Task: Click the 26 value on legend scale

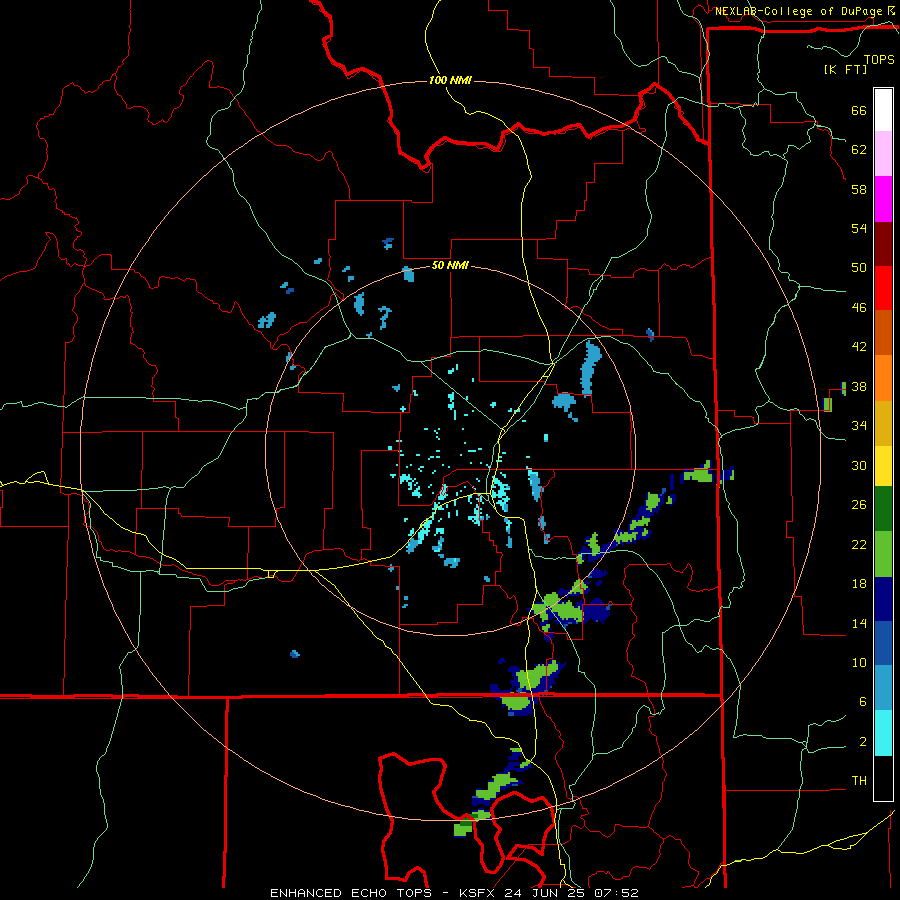Action: [859, 505]
